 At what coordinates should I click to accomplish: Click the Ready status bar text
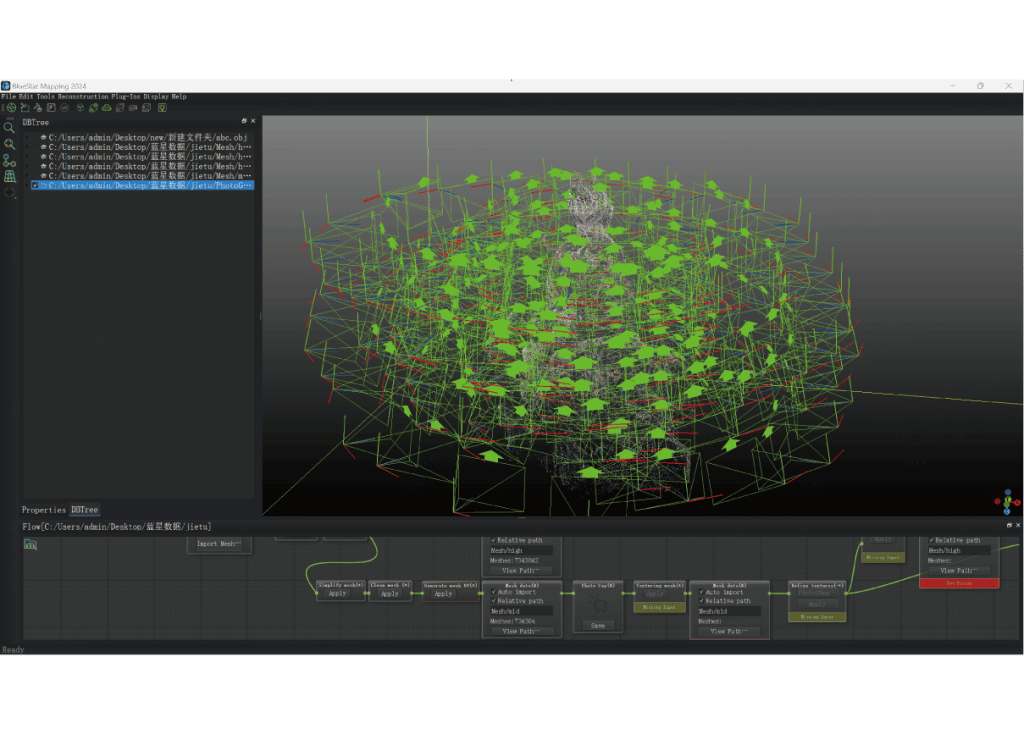(13, 650)
